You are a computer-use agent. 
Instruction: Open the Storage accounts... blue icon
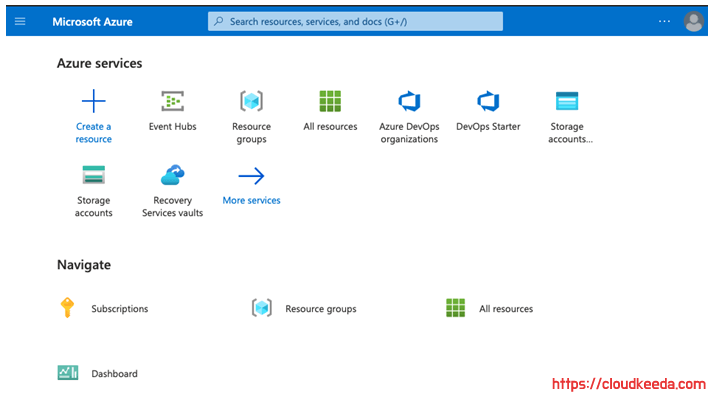pos(567,101)
